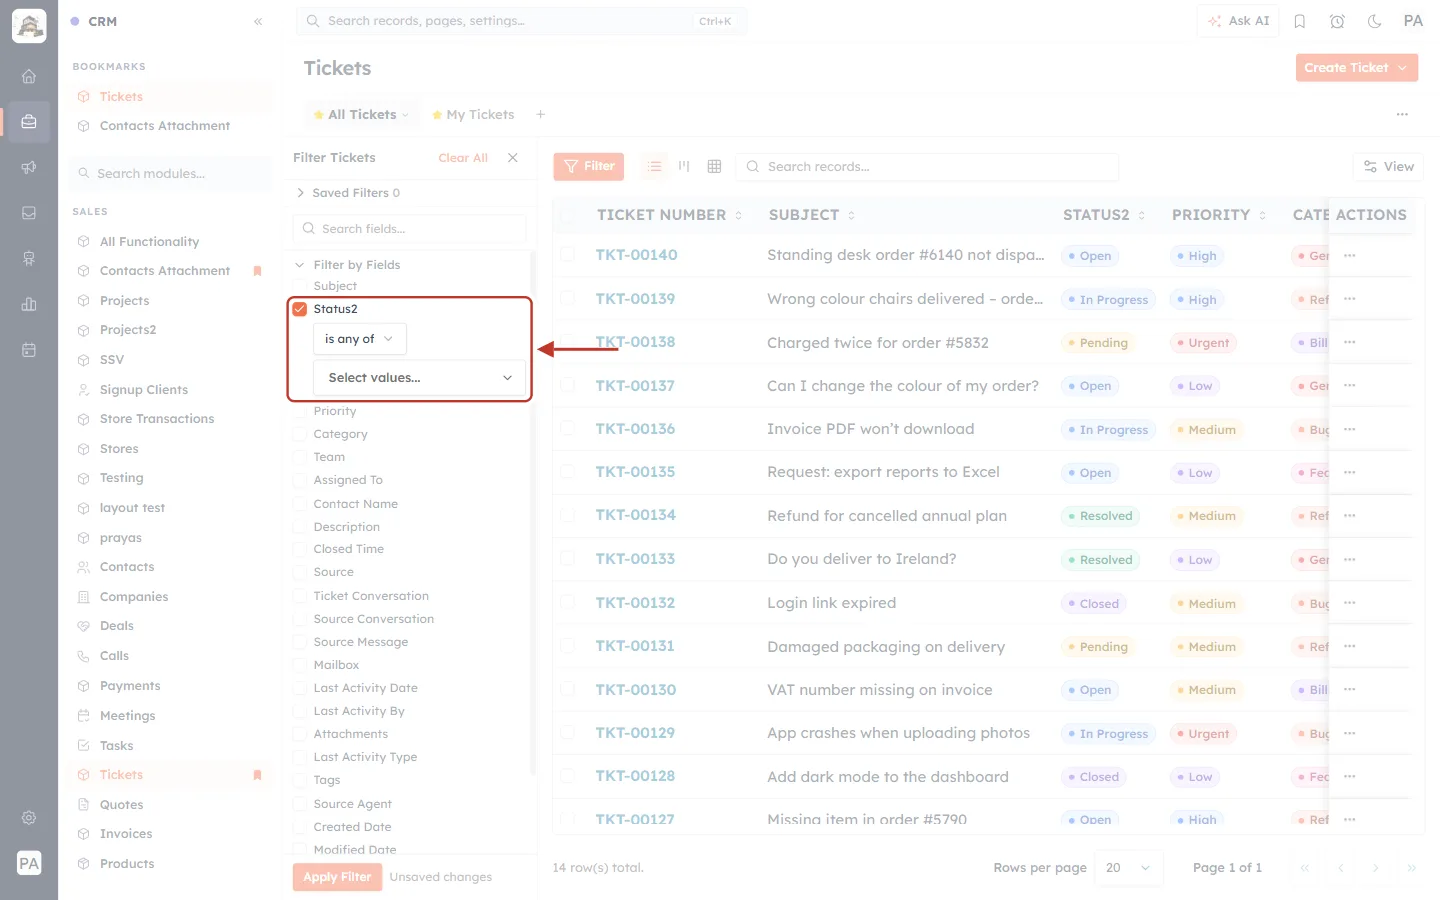
Task: Open row actions for TKT-00140
Action: pos(1350,256)
